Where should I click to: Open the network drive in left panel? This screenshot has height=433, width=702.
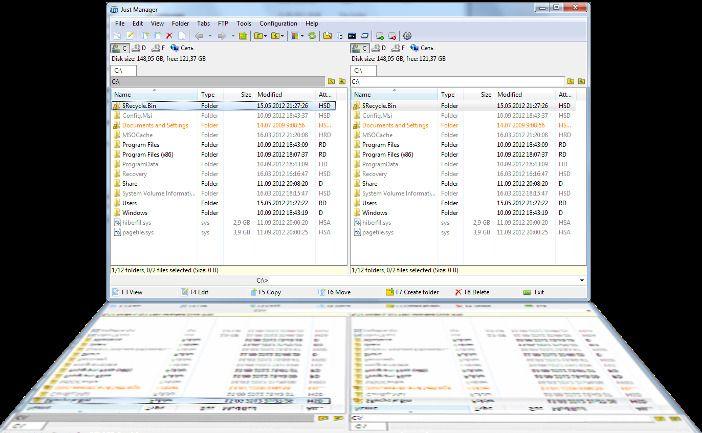click(181, 48)
